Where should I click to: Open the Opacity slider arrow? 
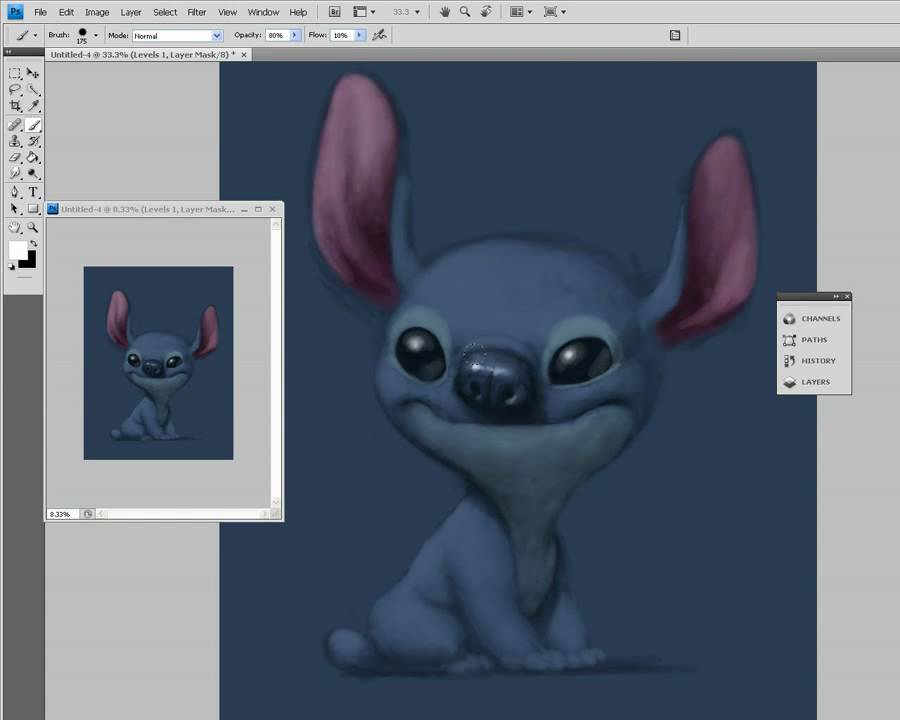(294, 35)
